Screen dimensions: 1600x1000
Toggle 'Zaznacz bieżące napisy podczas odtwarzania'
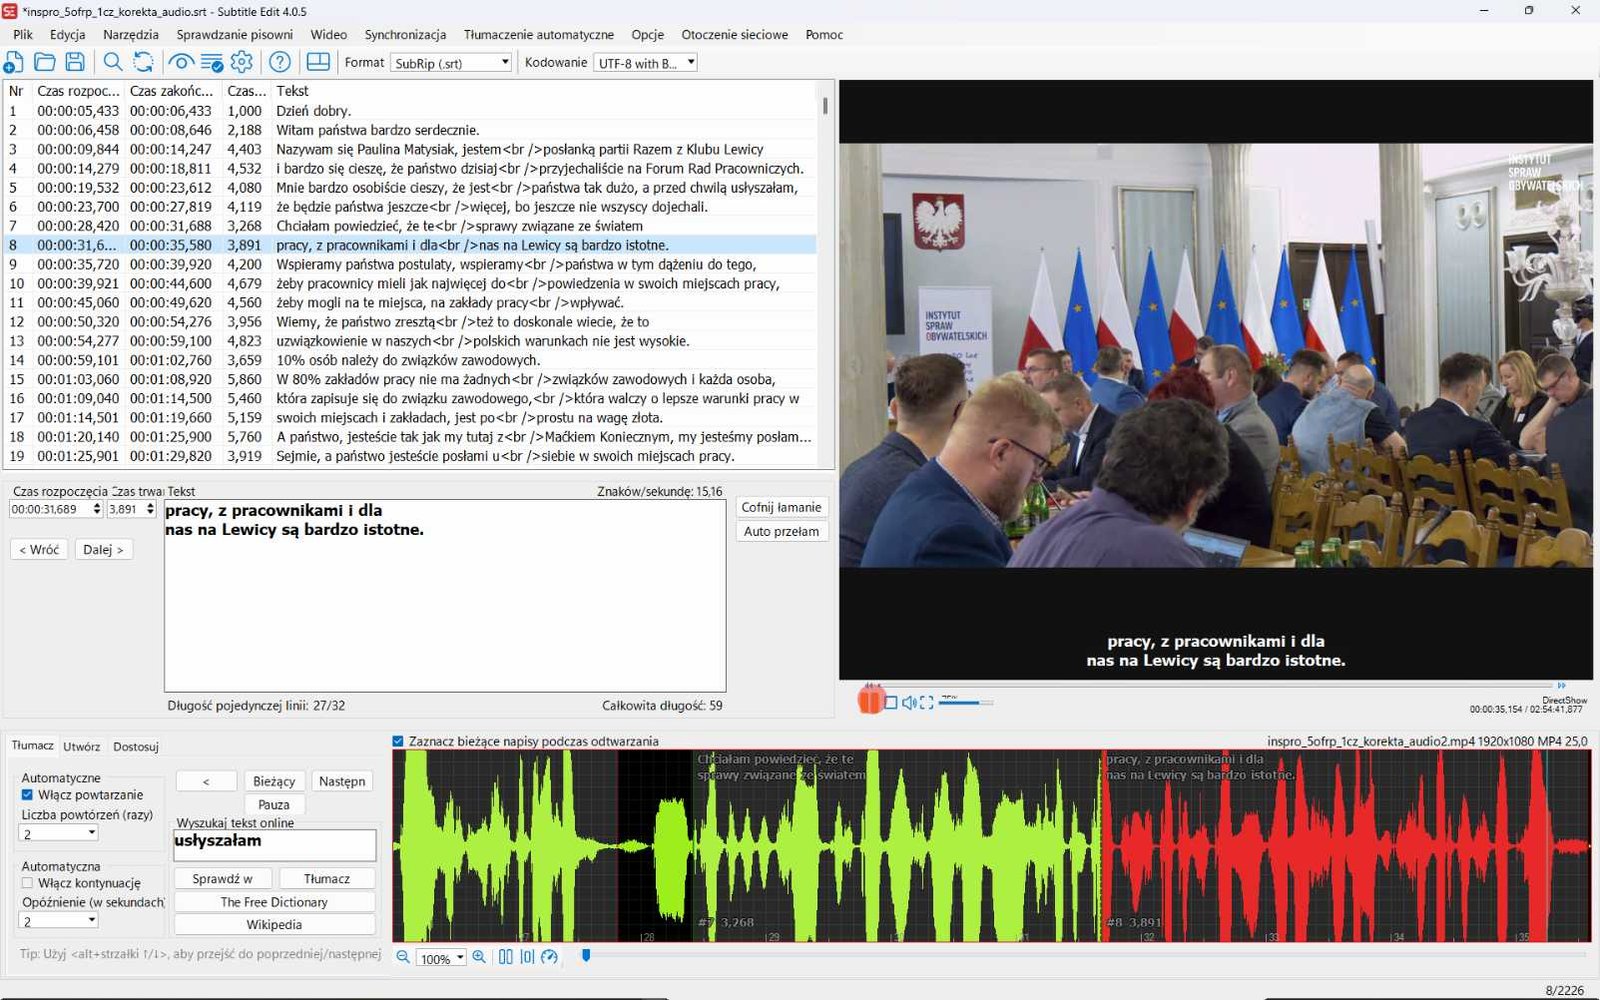coord(398,741)
